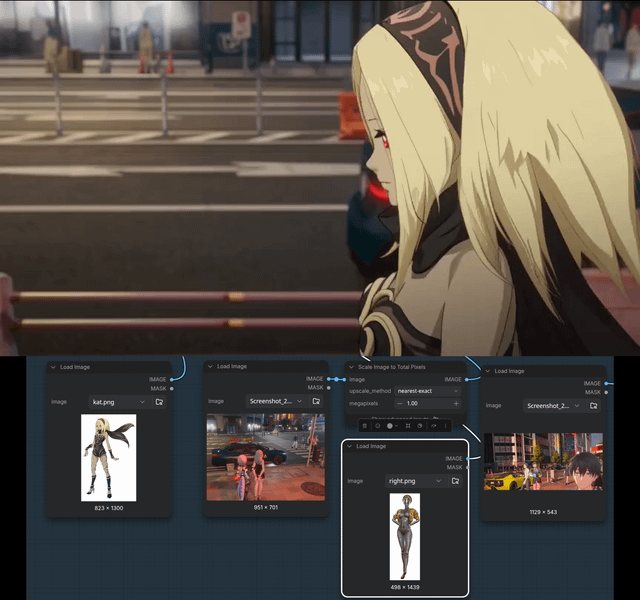Open the file browser for right.png node

tap(456, 481)
